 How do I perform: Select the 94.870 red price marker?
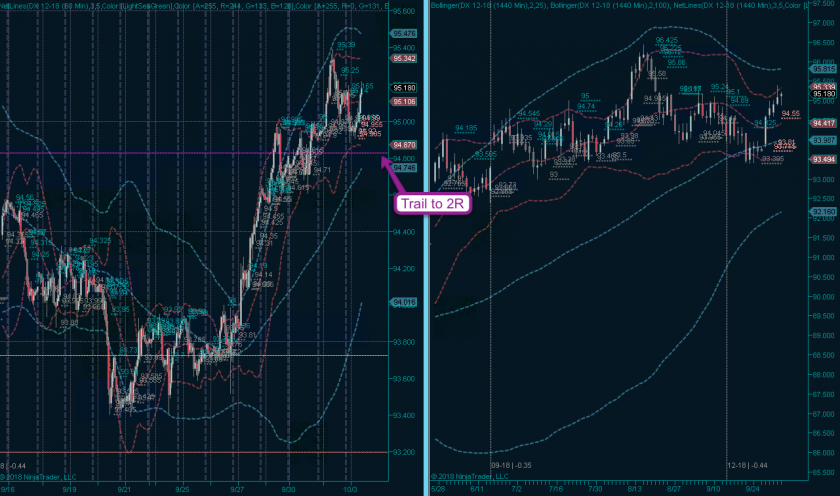tap(404, 145)
